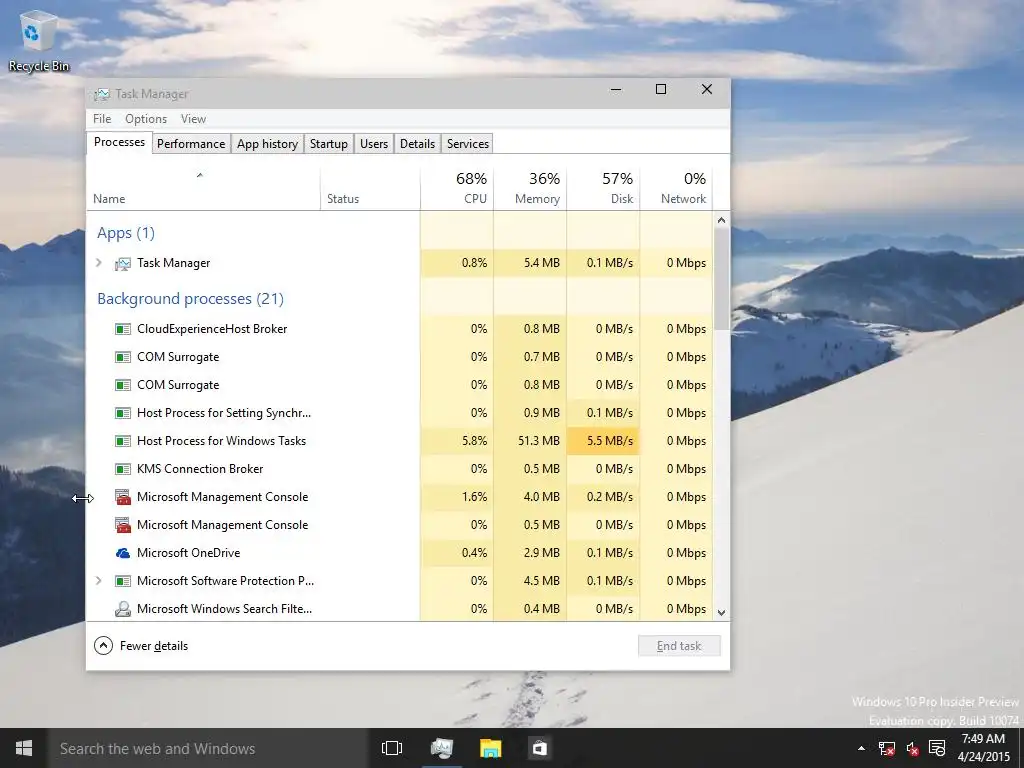Image resolution: width=1024 pixels, height=768 pixels.
Task: Click the Microsoft Software Protection P... icon
Action: point(123,581)
